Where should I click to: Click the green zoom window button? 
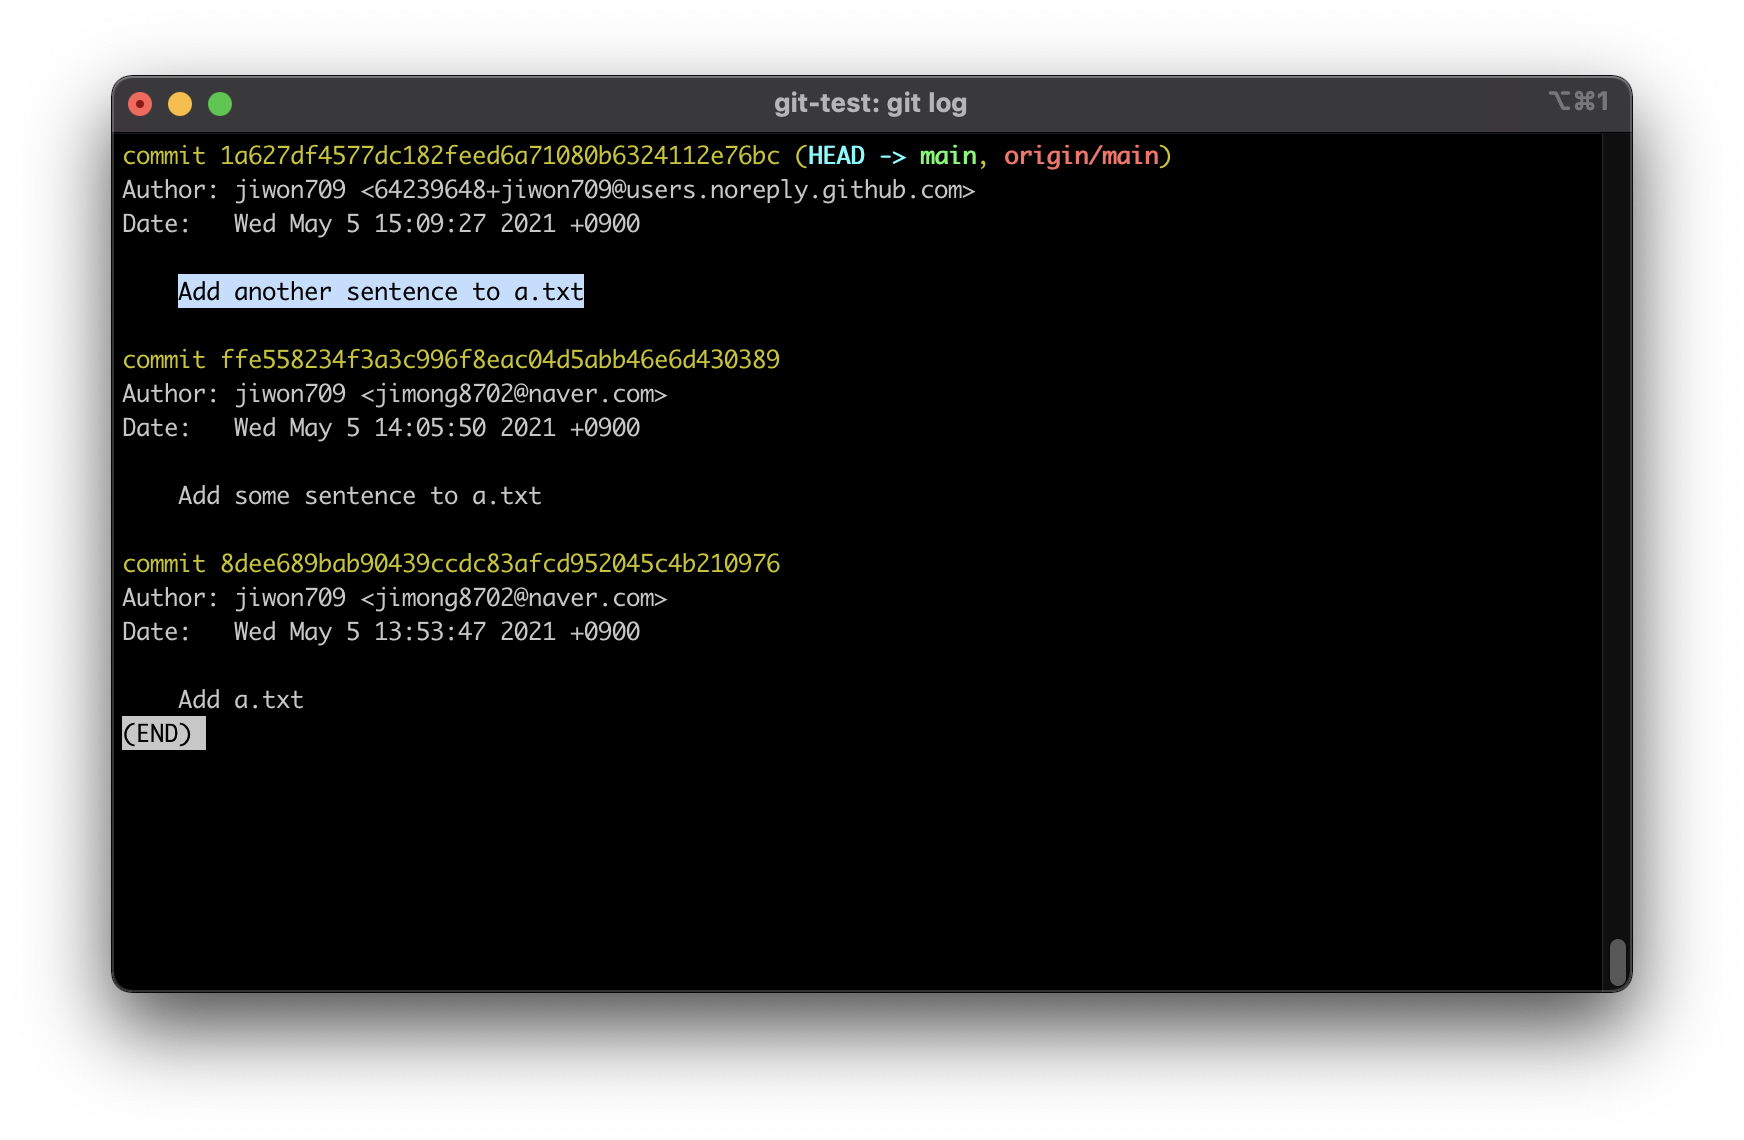(x=220, y=104)
